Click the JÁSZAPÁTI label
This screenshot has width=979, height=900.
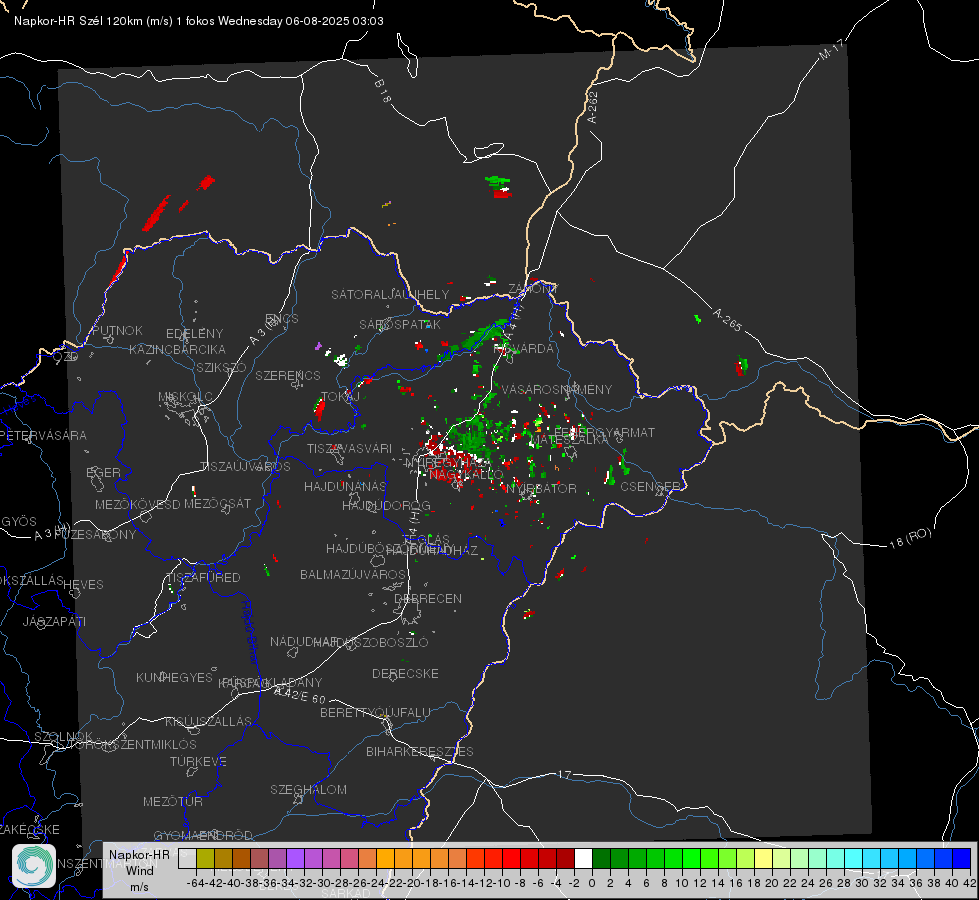[54, 621]
